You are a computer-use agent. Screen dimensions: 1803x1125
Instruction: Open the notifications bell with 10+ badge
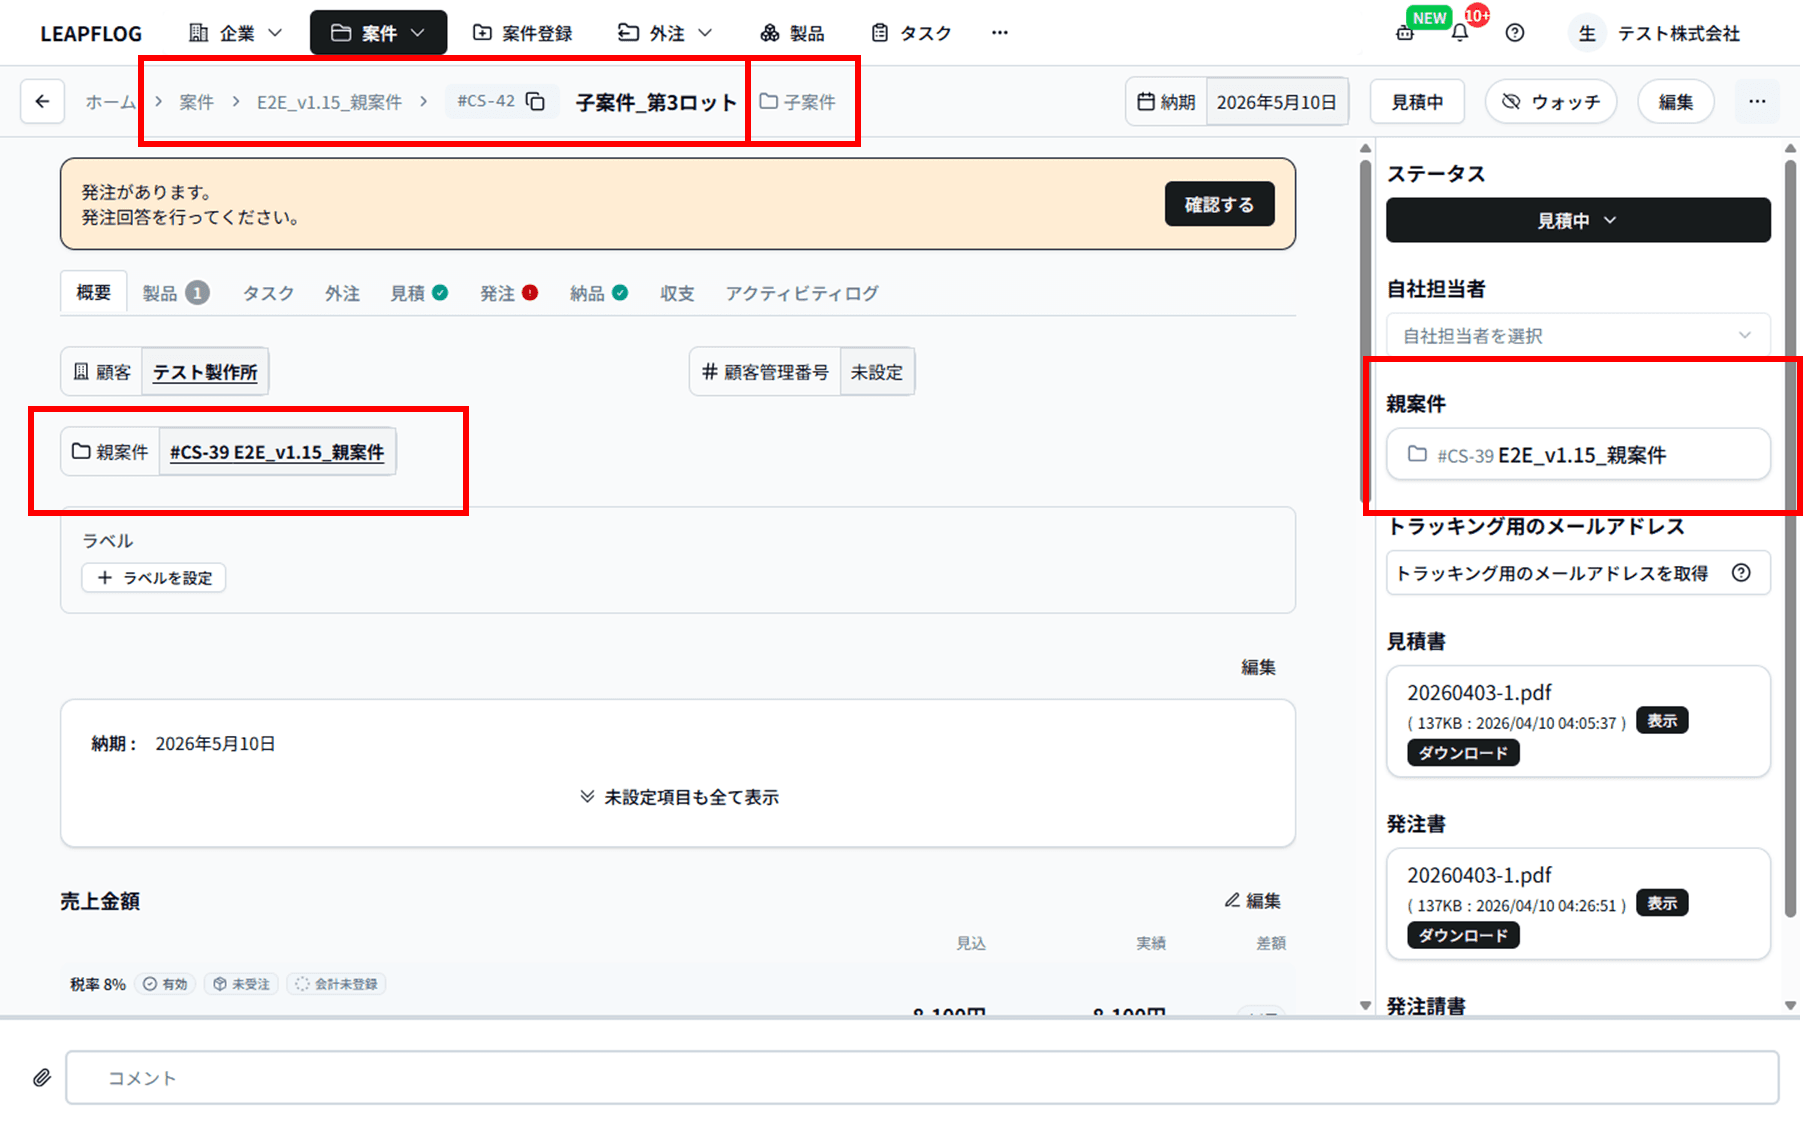click(x=1459, y=32)
